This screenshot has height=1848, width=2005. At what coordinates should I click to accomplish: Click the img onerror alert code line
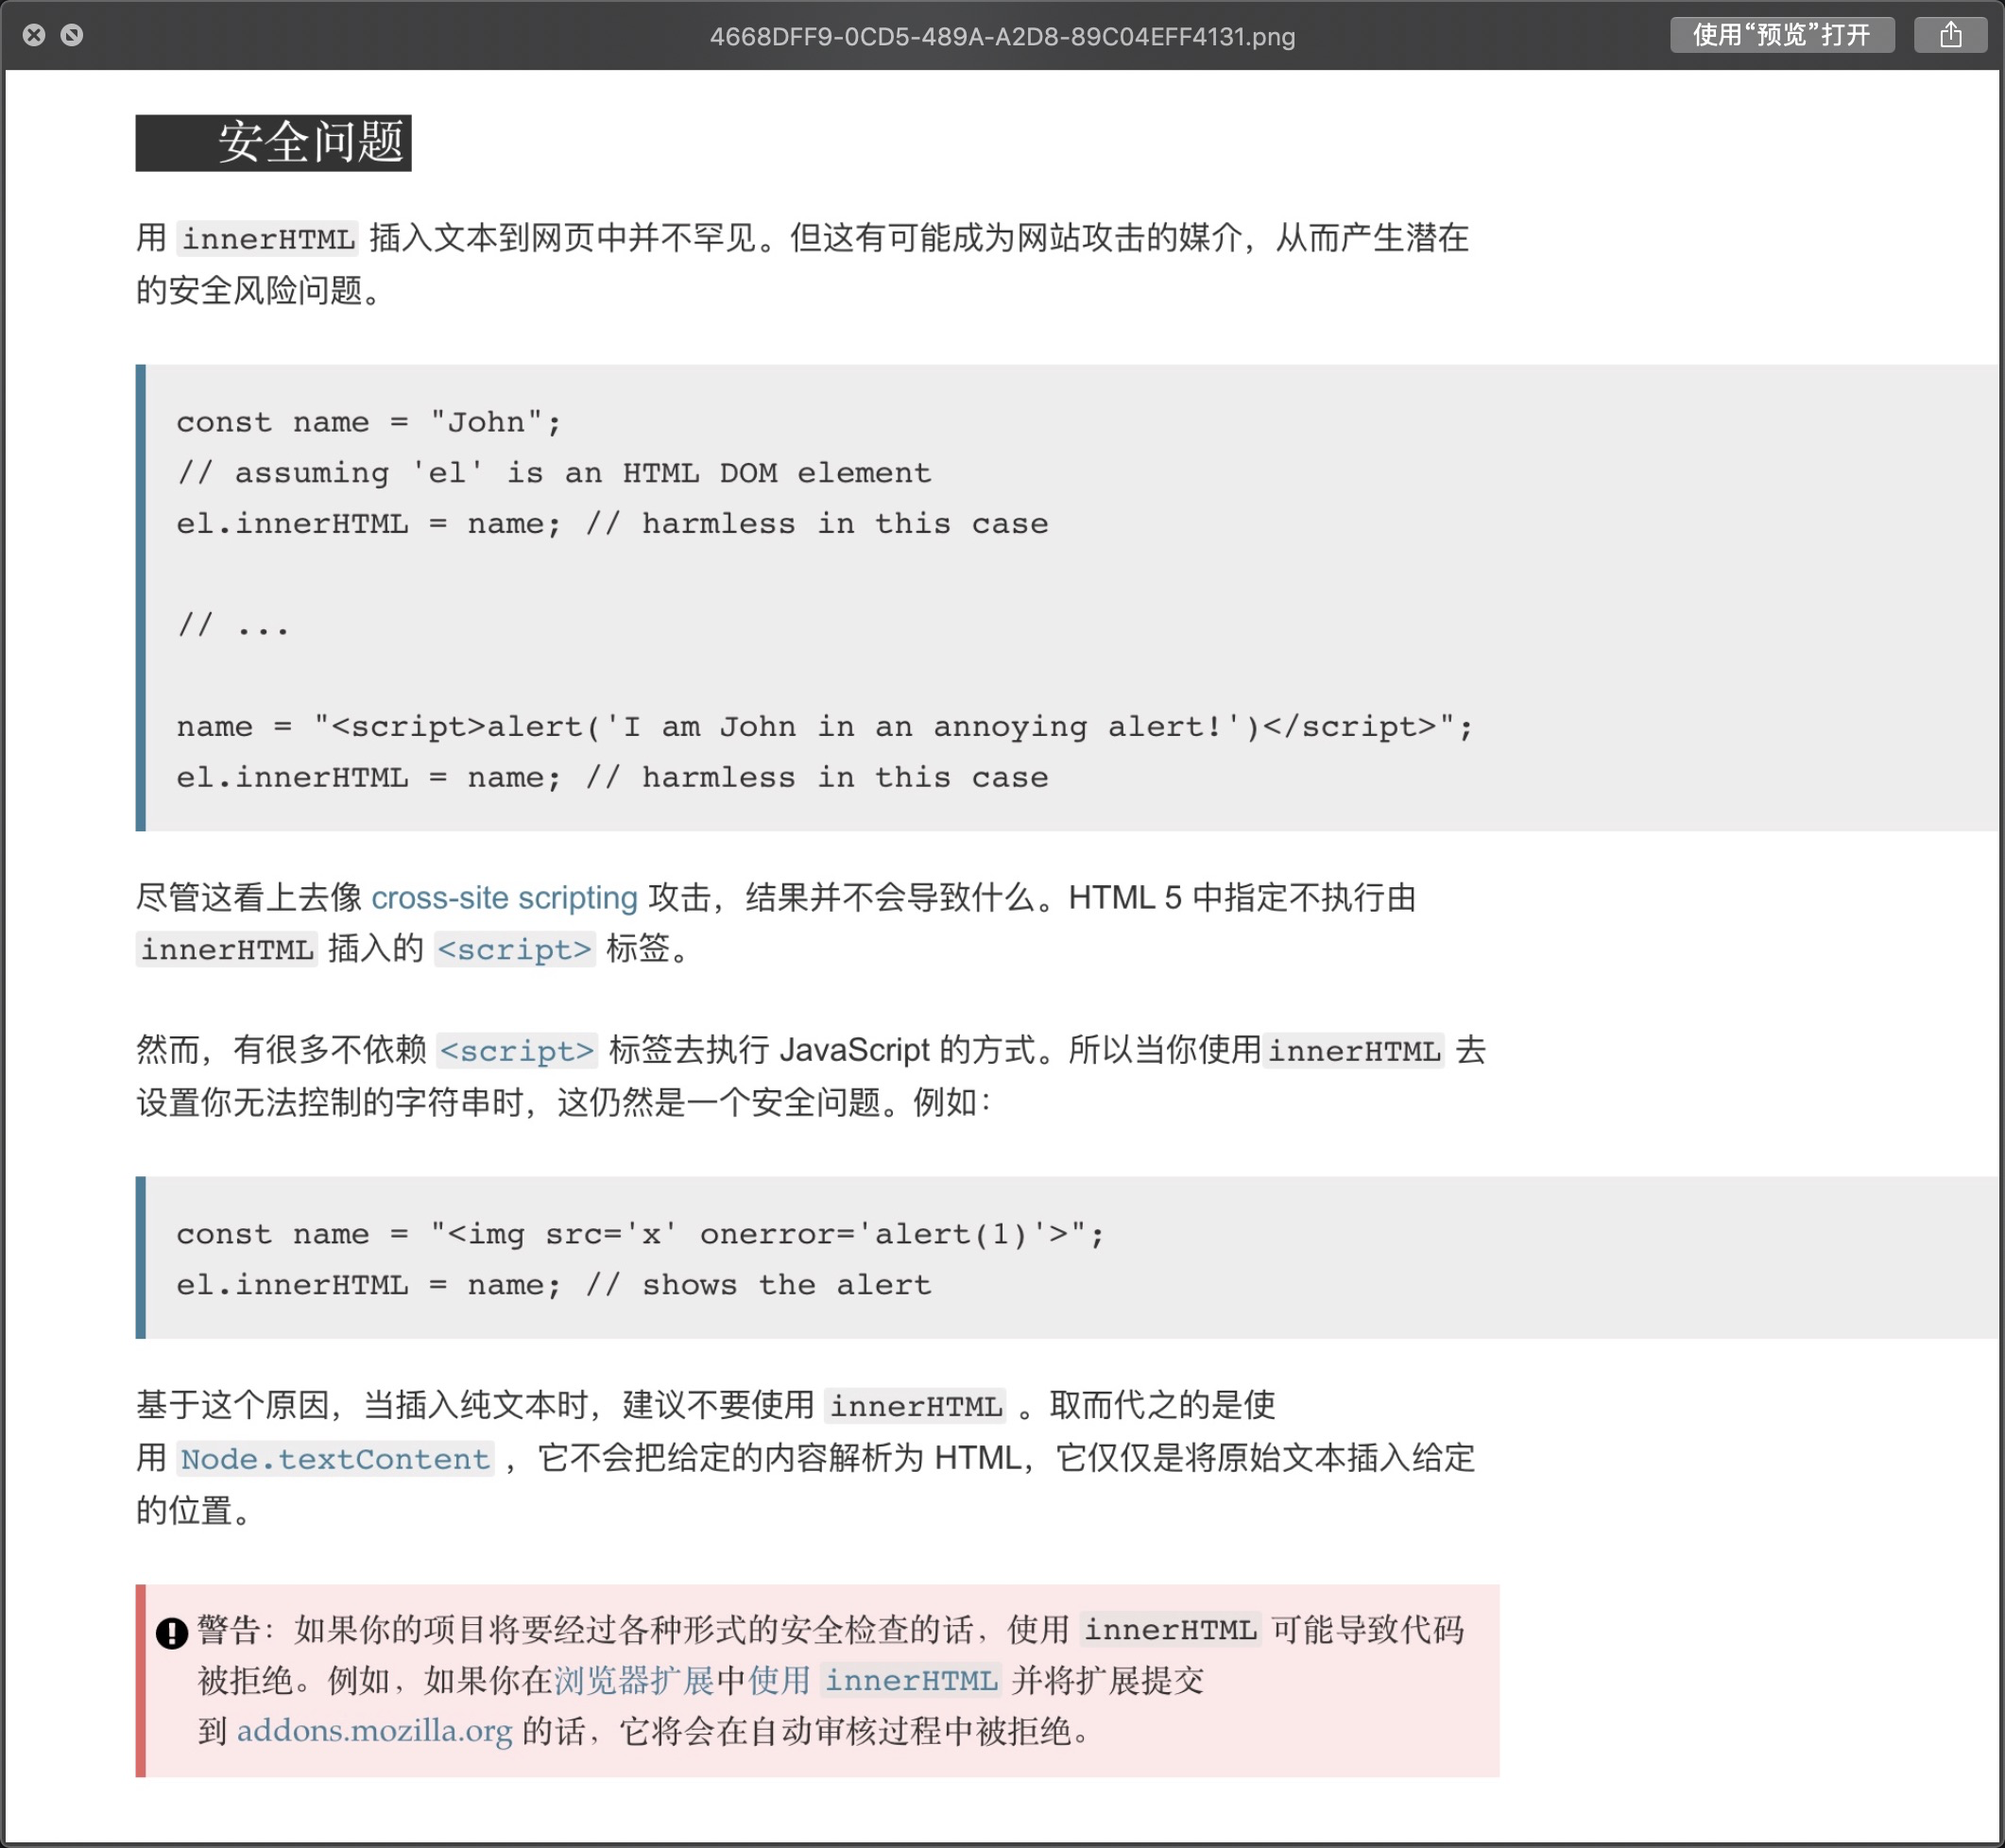(640, 1234)
